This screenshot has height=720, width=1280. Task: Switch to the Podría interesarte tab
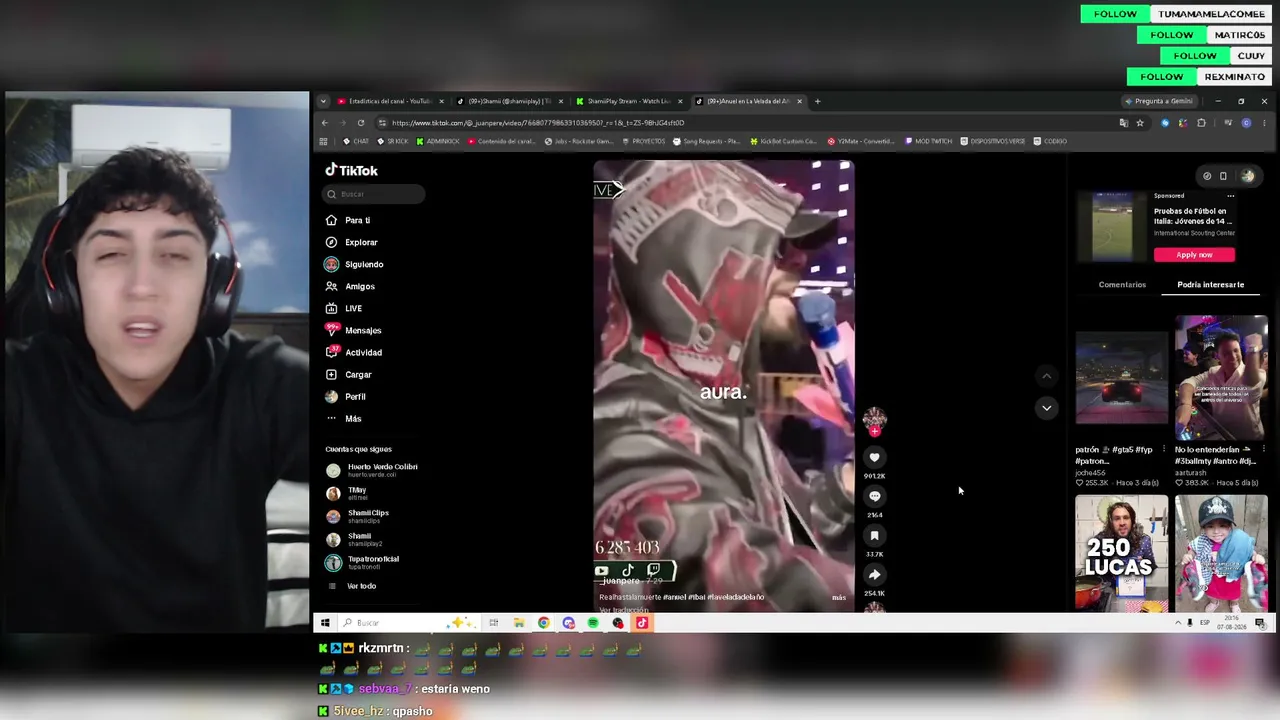tap(1210, 285)
